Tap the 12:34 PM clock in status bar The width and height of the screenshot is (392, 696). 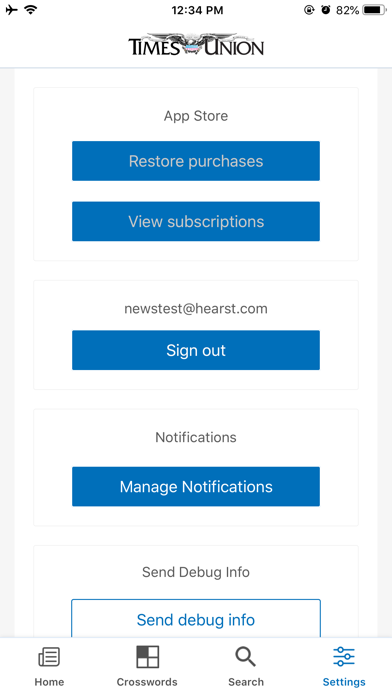(197, 10)
